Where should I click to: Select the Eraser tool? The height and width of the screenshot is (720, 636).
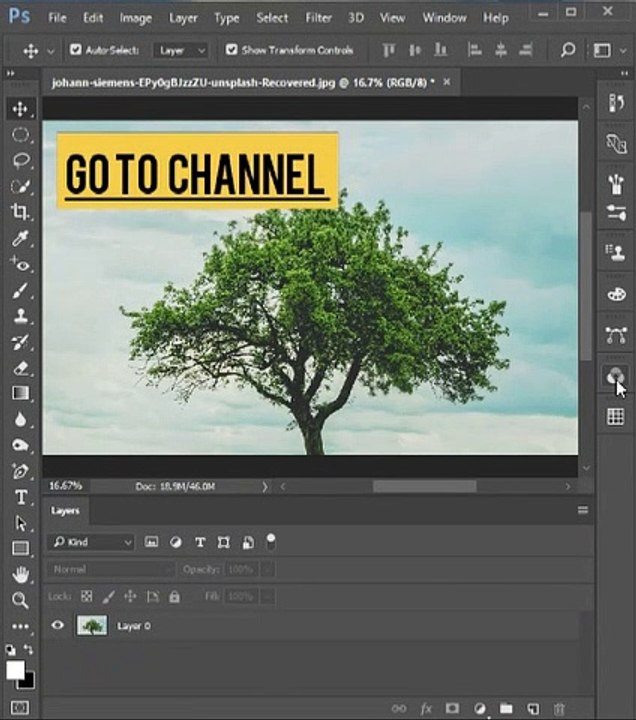click(x=20, y=368)
